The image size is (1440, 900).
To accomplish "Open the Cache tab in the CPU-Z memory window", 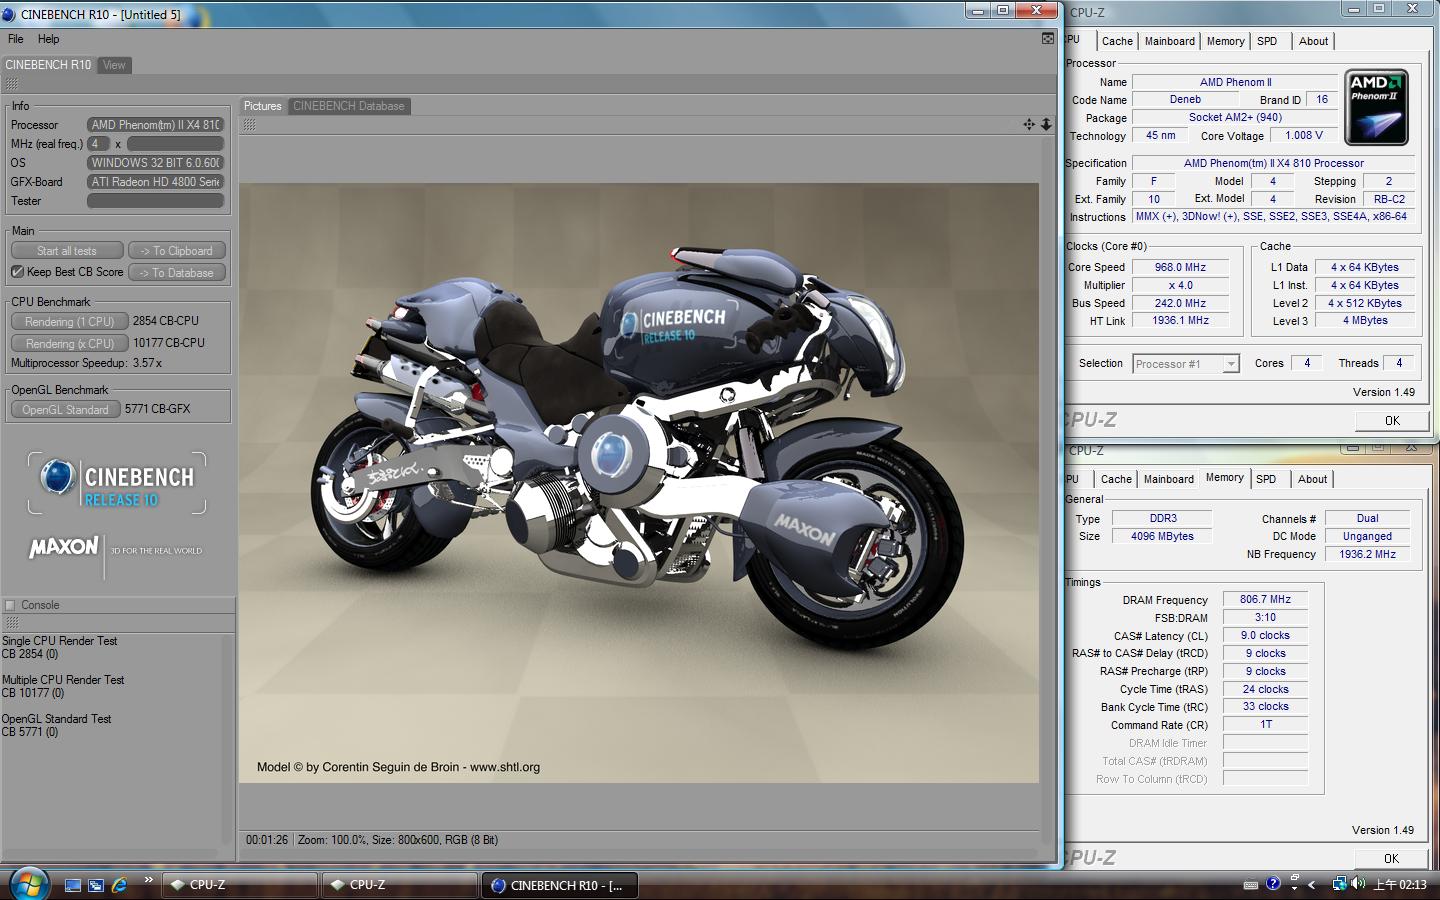I will tap(1116, 479).
